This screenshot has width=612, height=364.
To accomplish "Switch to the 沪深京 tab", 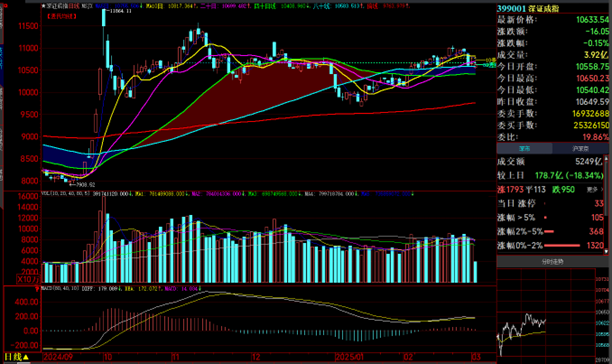I will [x=580, y=149].
